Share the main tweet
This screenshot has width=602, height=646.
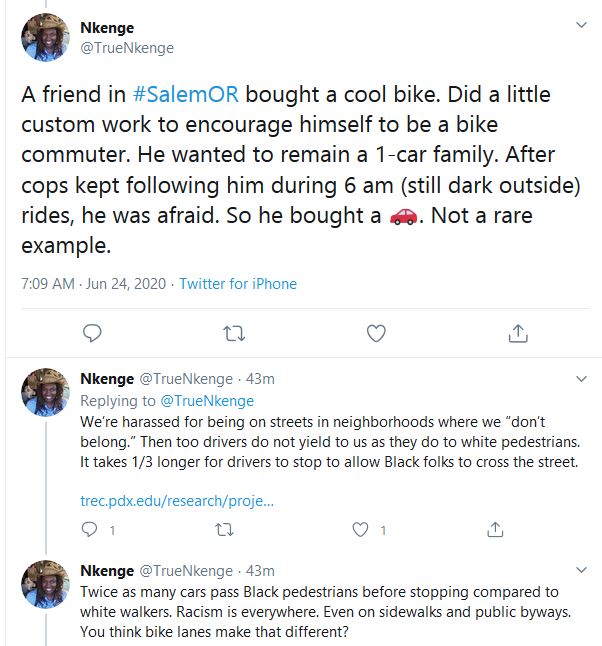tap(518, 332)
